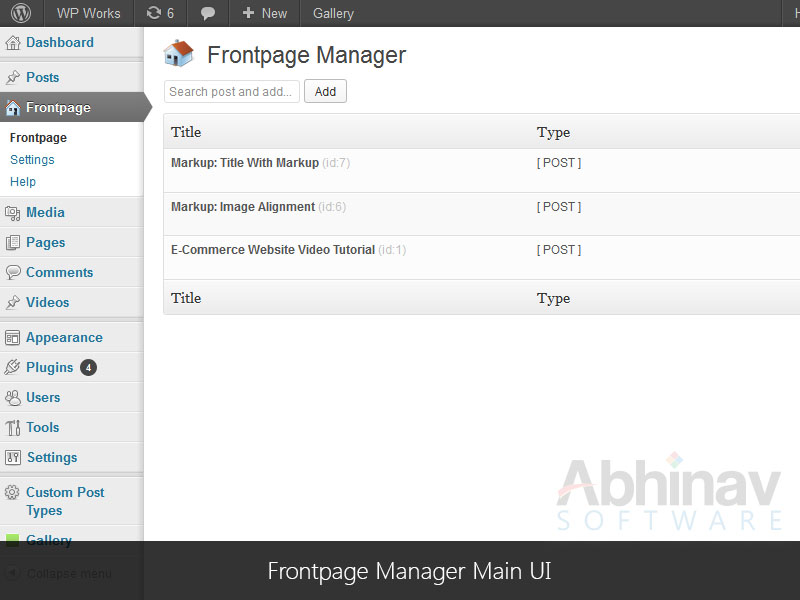Open the comments bubble icon in admin bar
800x600 pixels.
point(208,13)
